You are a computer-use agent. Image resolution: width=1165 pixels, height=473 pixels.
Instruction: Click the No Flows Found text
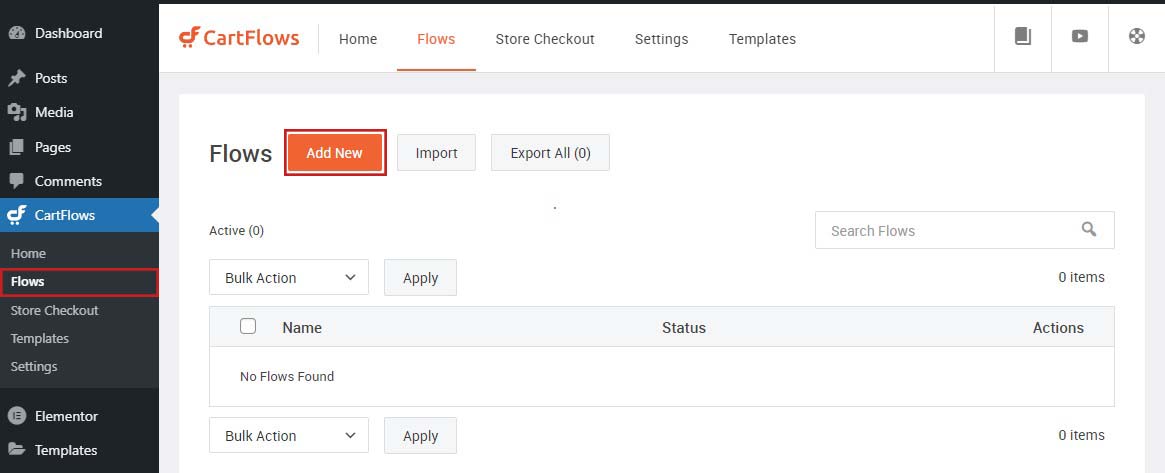(287, 376)
